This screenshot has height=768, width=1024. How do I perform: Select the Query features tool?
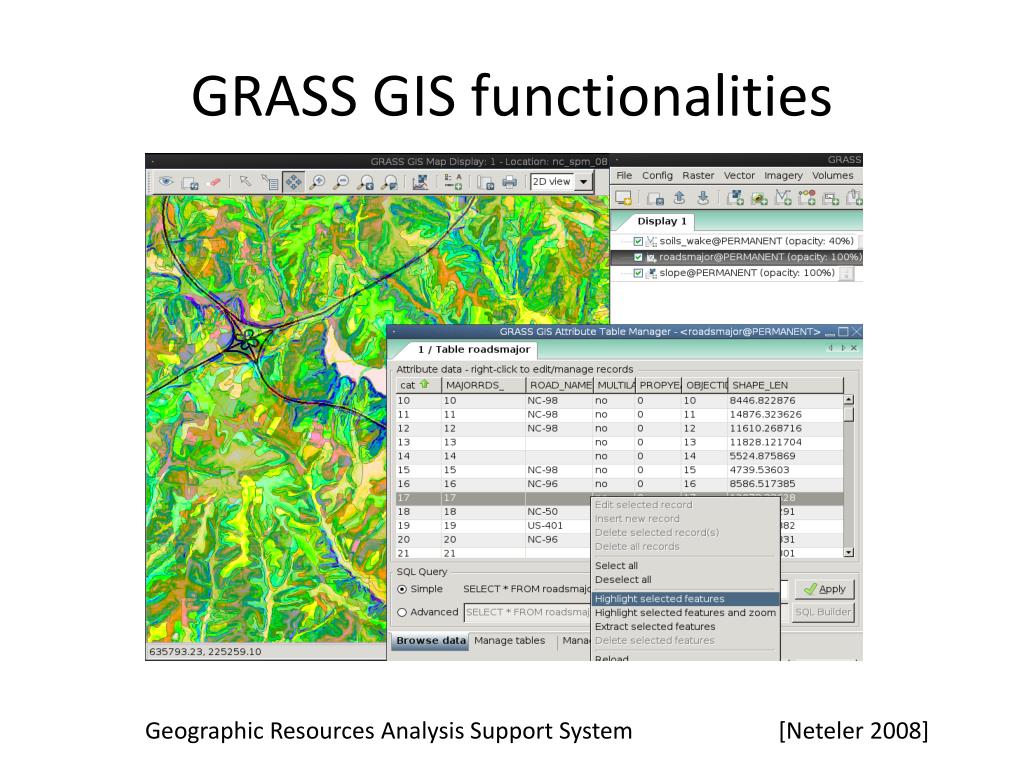pos(269,182)
